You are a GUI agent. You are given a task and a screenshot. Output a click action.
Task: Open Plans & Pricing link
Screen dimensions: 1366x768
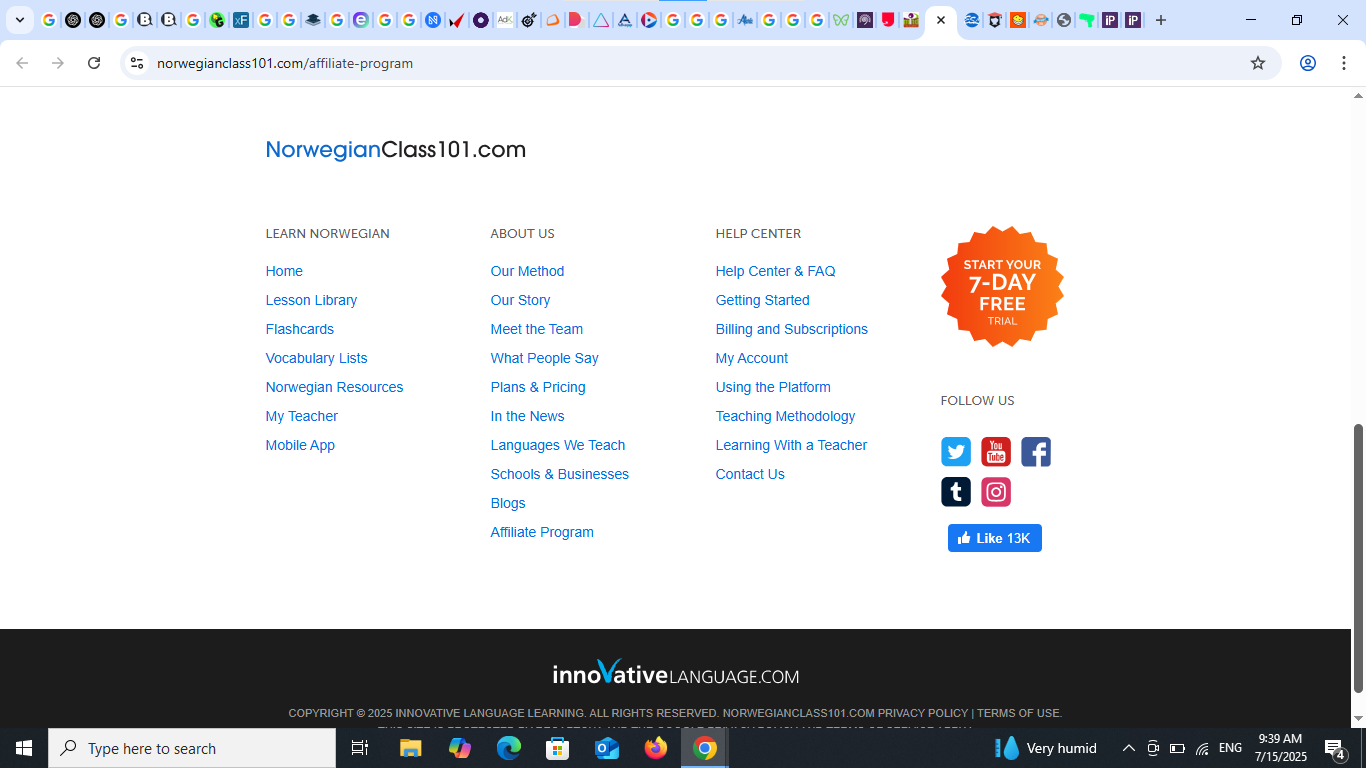click(x=538, y=387)
